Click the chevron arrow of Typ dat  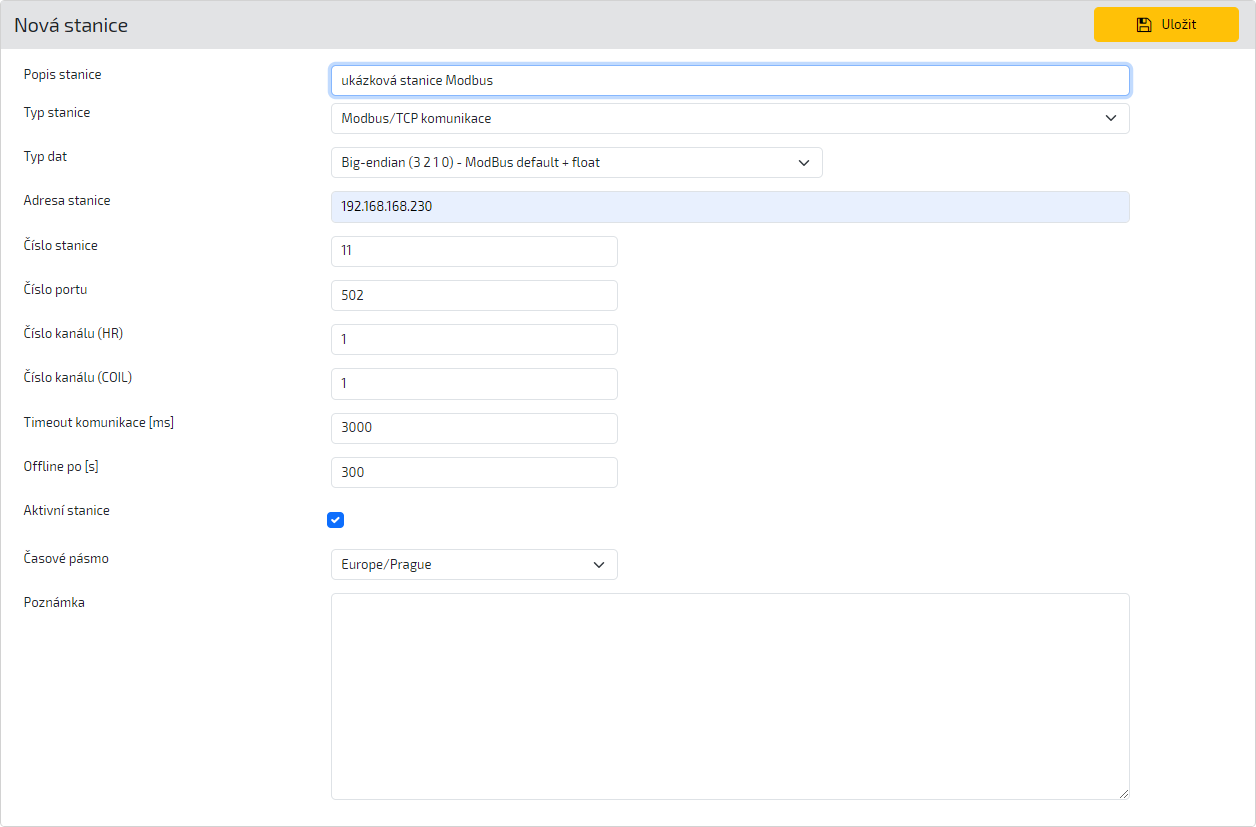(x=804, y=163)
